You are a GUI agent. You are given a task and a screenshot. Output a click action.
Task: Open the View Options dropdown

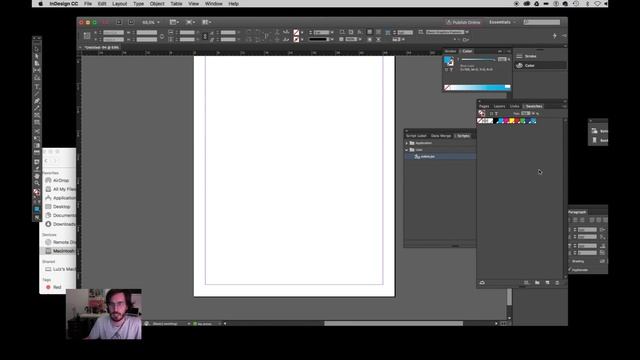pyautogui.click(x=174, y=22)
